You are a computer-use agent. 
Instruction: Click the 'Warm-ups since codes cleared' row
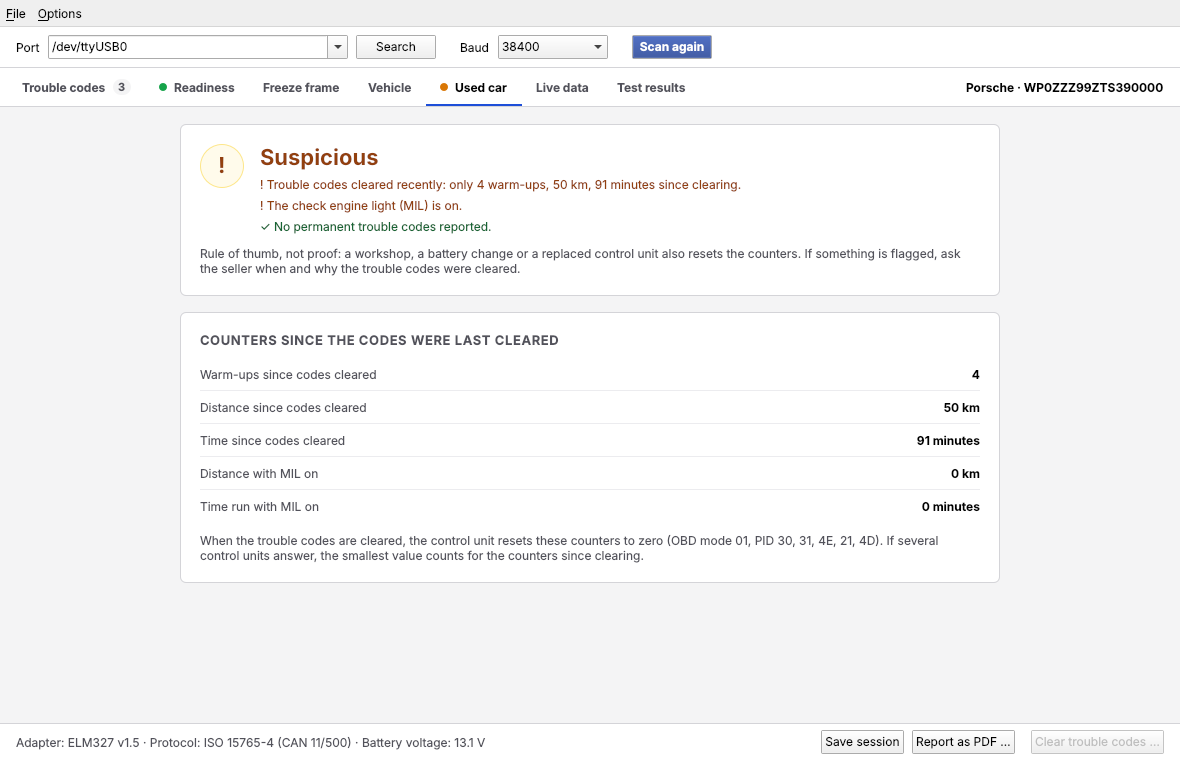(589, 375)
